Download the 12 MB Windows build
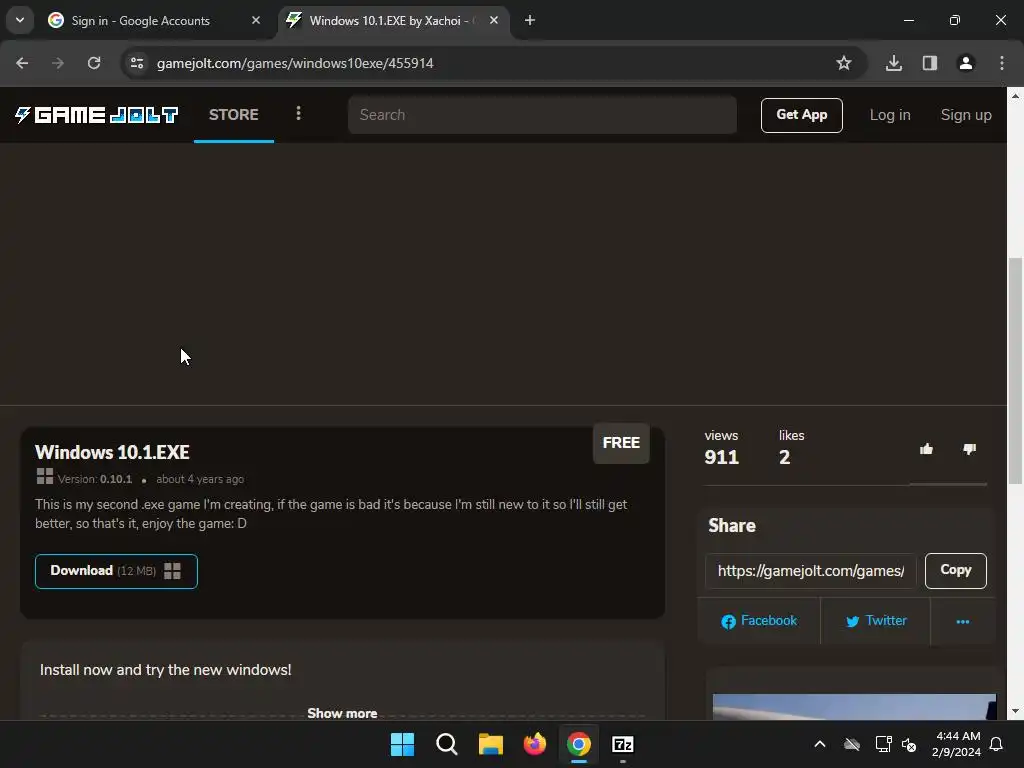 (116, 571)
